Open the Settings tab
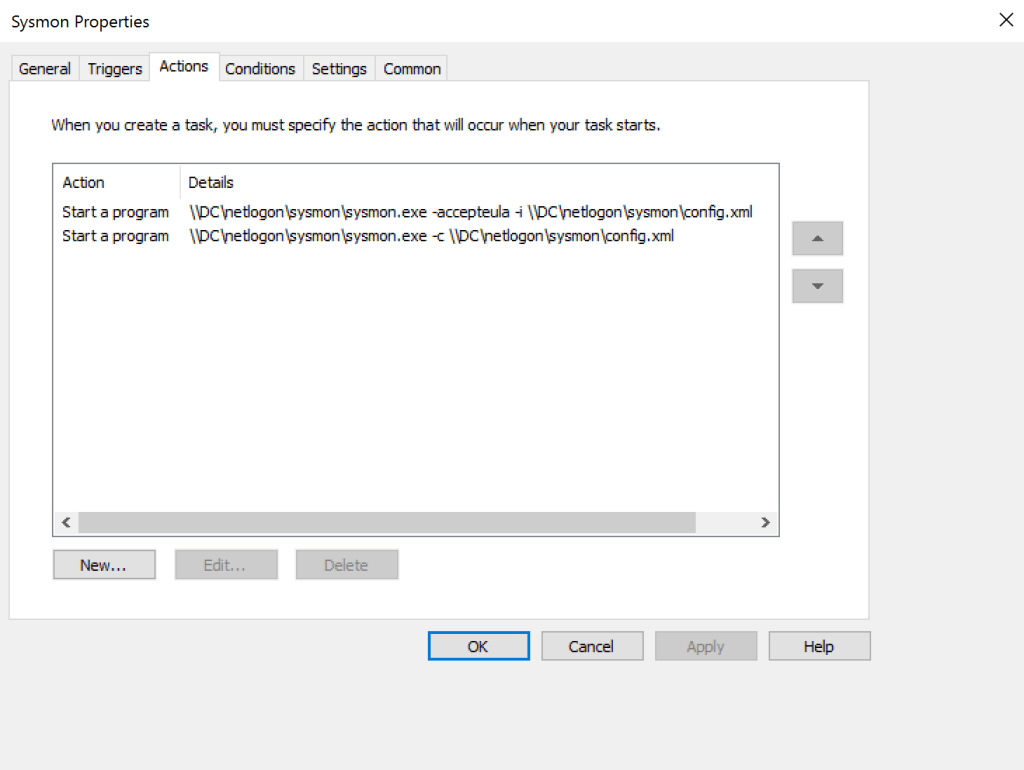This screenshot has width=1024, height=770. click(339, 69)
